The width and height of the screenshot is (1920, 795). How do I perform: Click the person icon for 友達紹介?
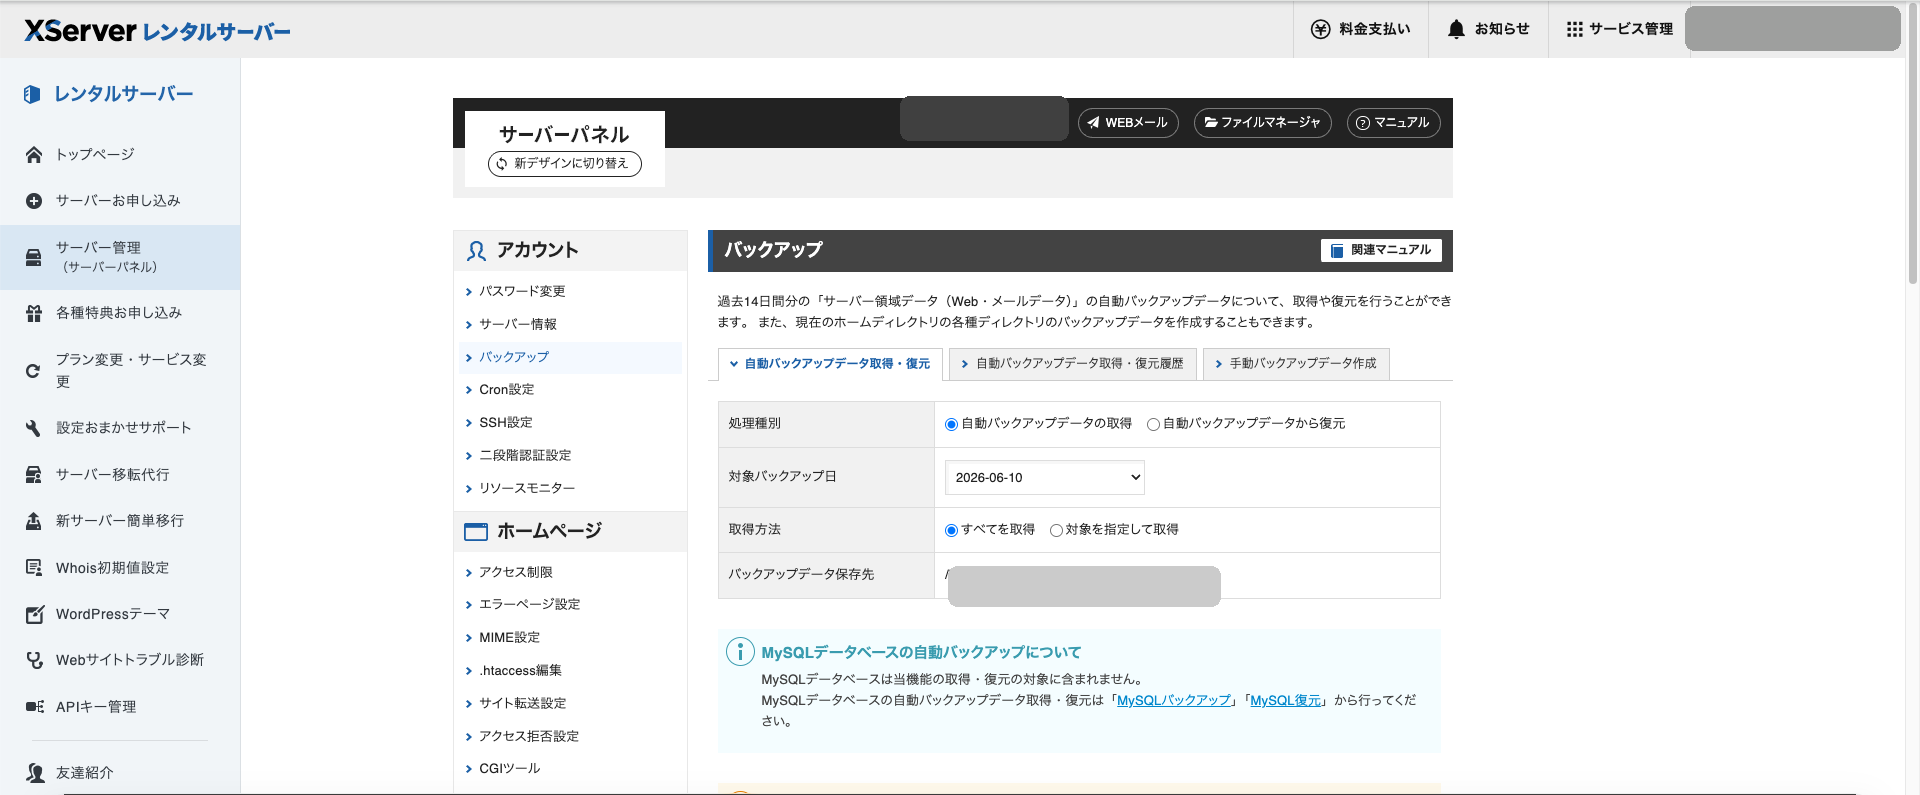coord(34,773)
